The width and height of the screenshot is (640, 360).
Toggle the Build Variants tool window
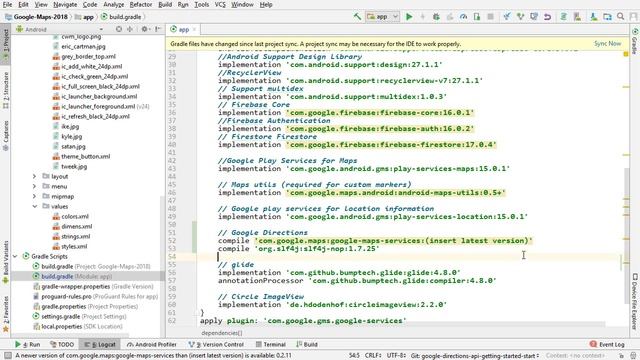pyautogui.click(x=5, y=262)
